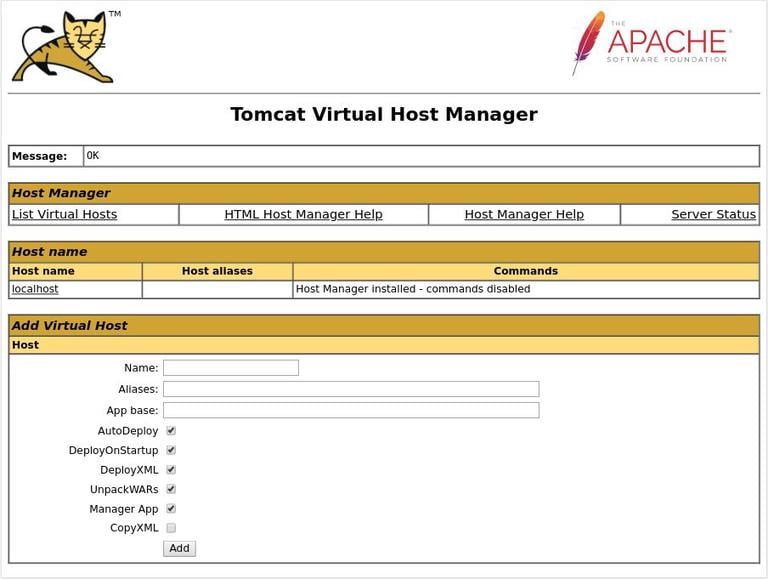Viewport: 768px width, 579px height.
Task: Click the Tomcat Virtual Host Manager heading
Action: point(384,114)
